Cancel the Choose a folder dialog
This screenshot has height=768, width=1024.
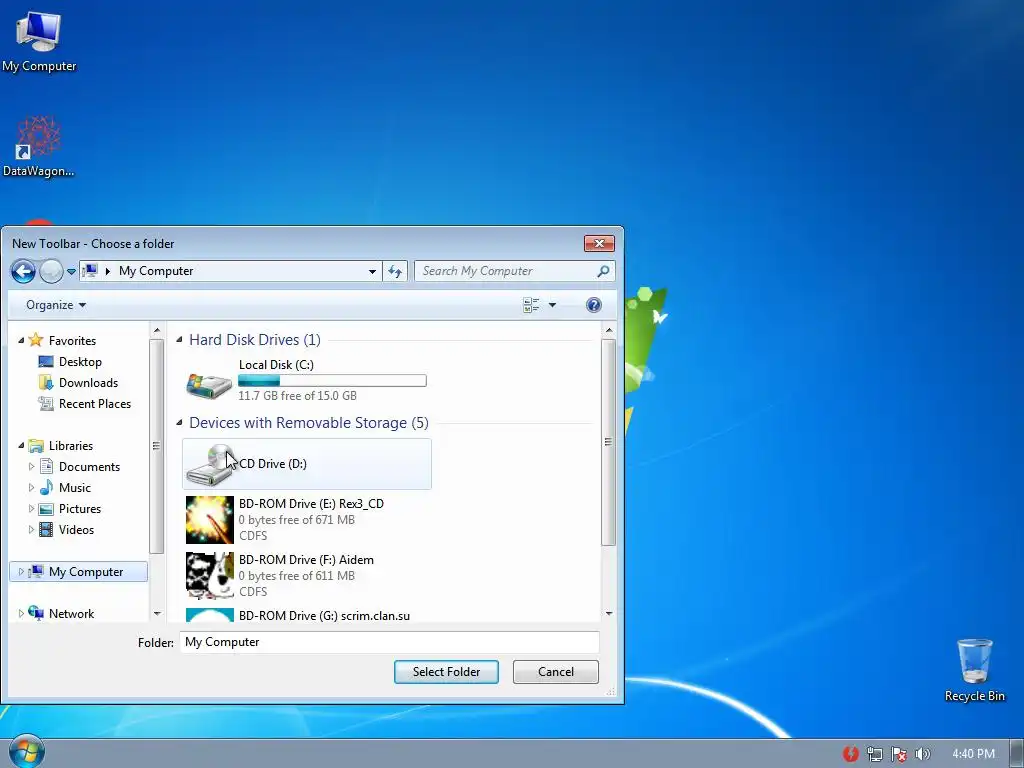click(556, 672)
